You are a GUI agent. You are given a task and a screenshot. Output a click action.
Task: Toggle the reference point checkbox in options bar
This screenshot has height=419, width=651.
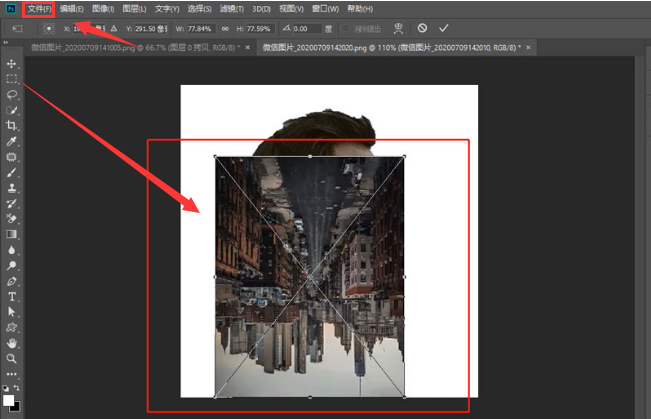pyautogui.click(x=48, y=28)
